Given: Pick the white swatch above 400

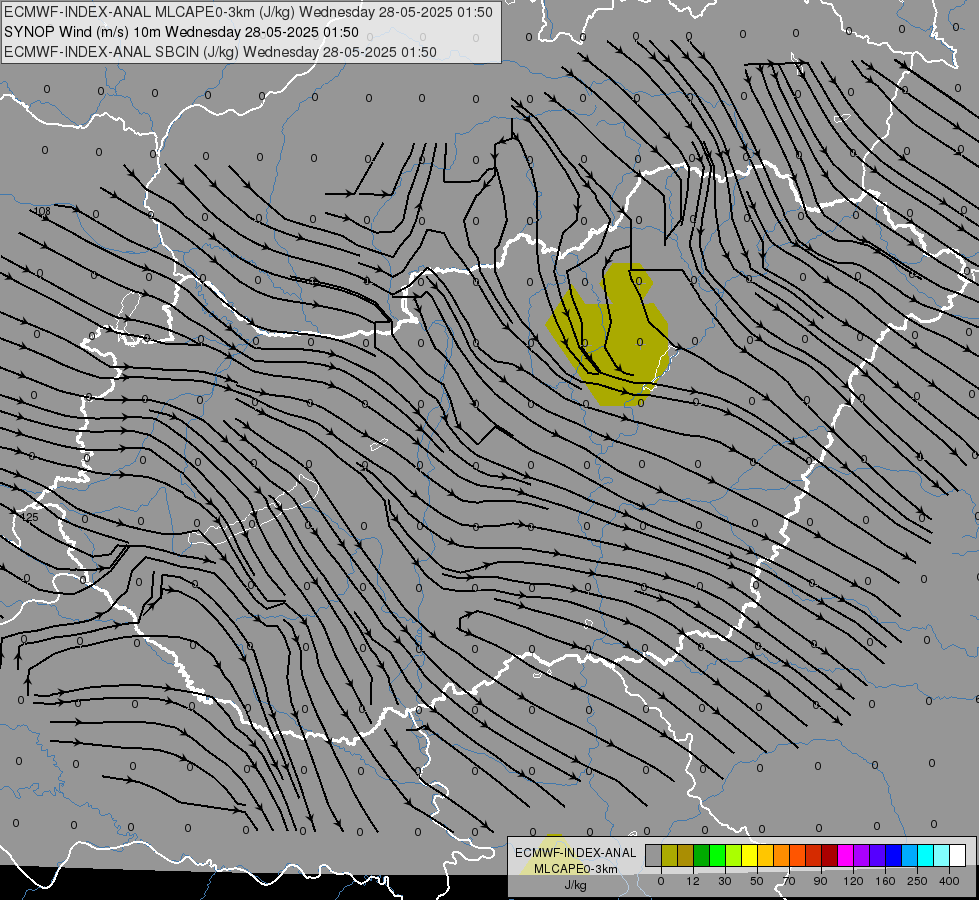Looking at the screenshot, I should coord(957,855).
